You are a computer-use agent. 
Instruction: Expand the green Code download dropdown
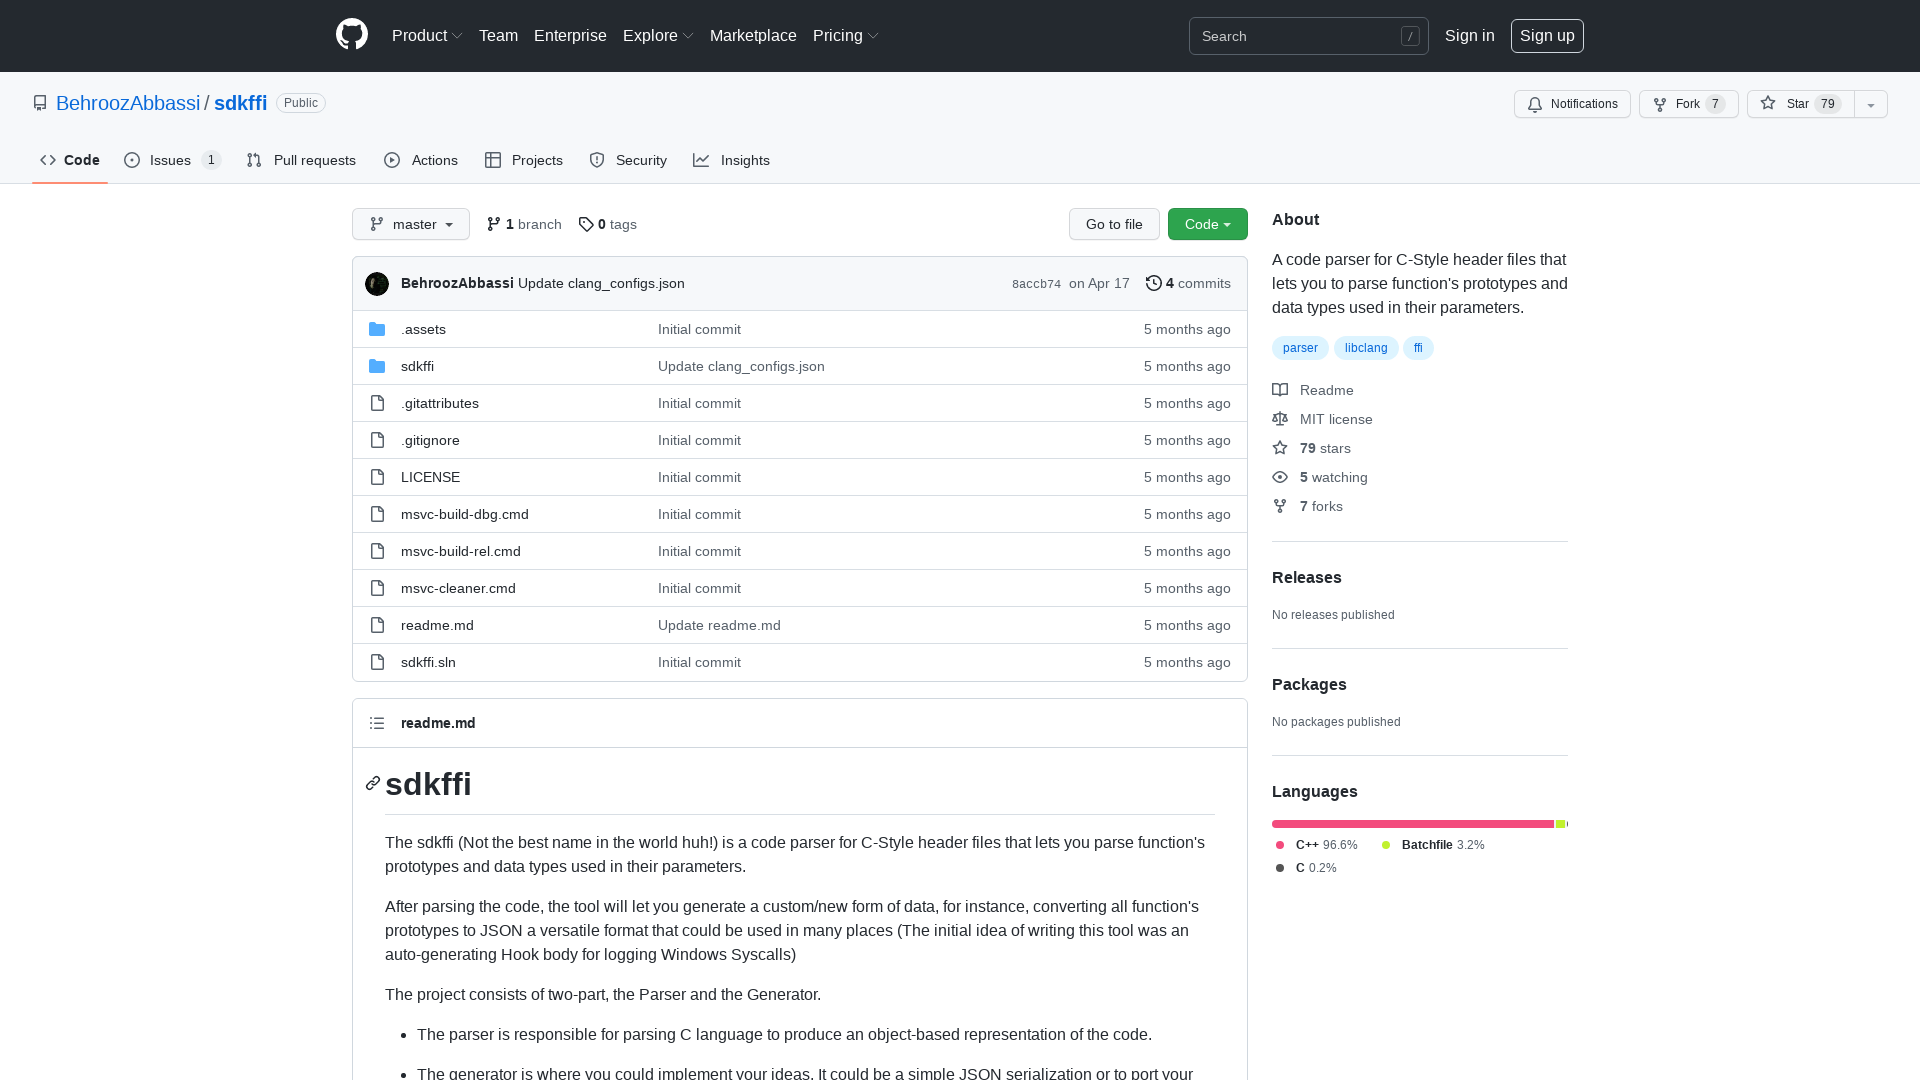tap(1208, 224)
